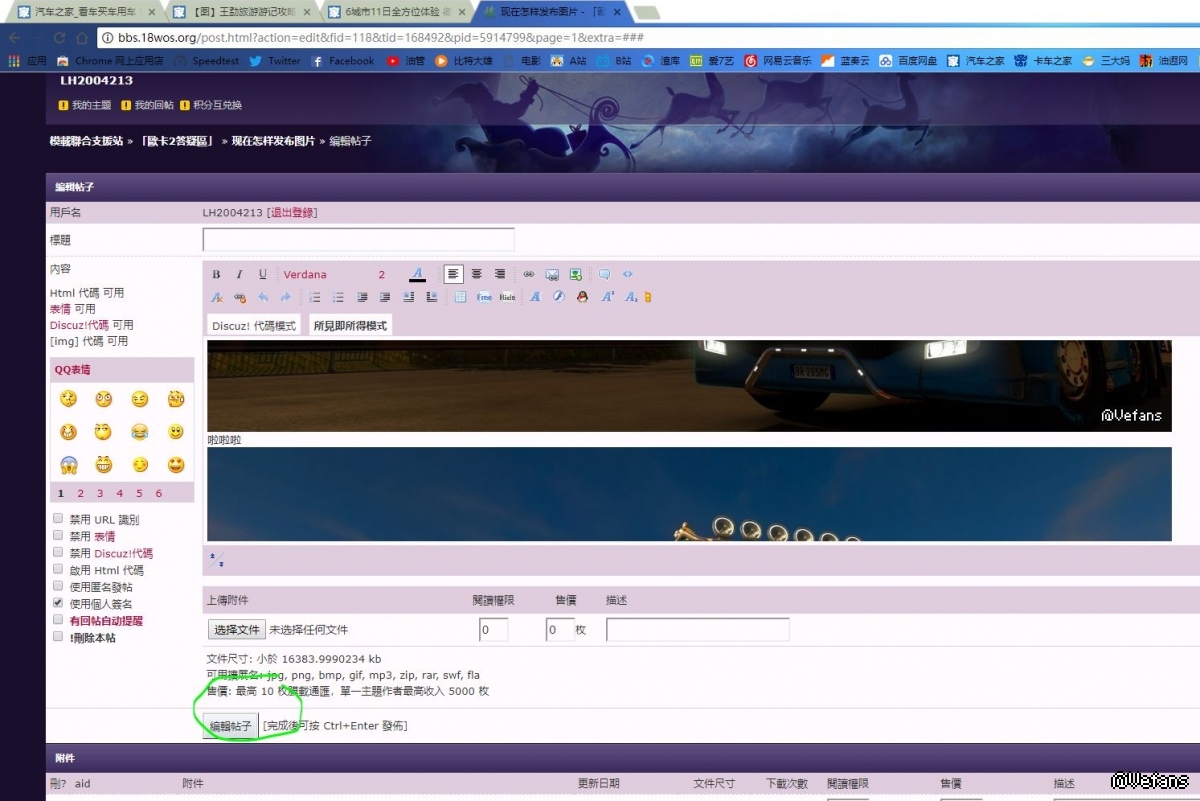The width and height of the screenshot is (1200, 801).
Task: Open the font color picker
Action: point(418,275)
